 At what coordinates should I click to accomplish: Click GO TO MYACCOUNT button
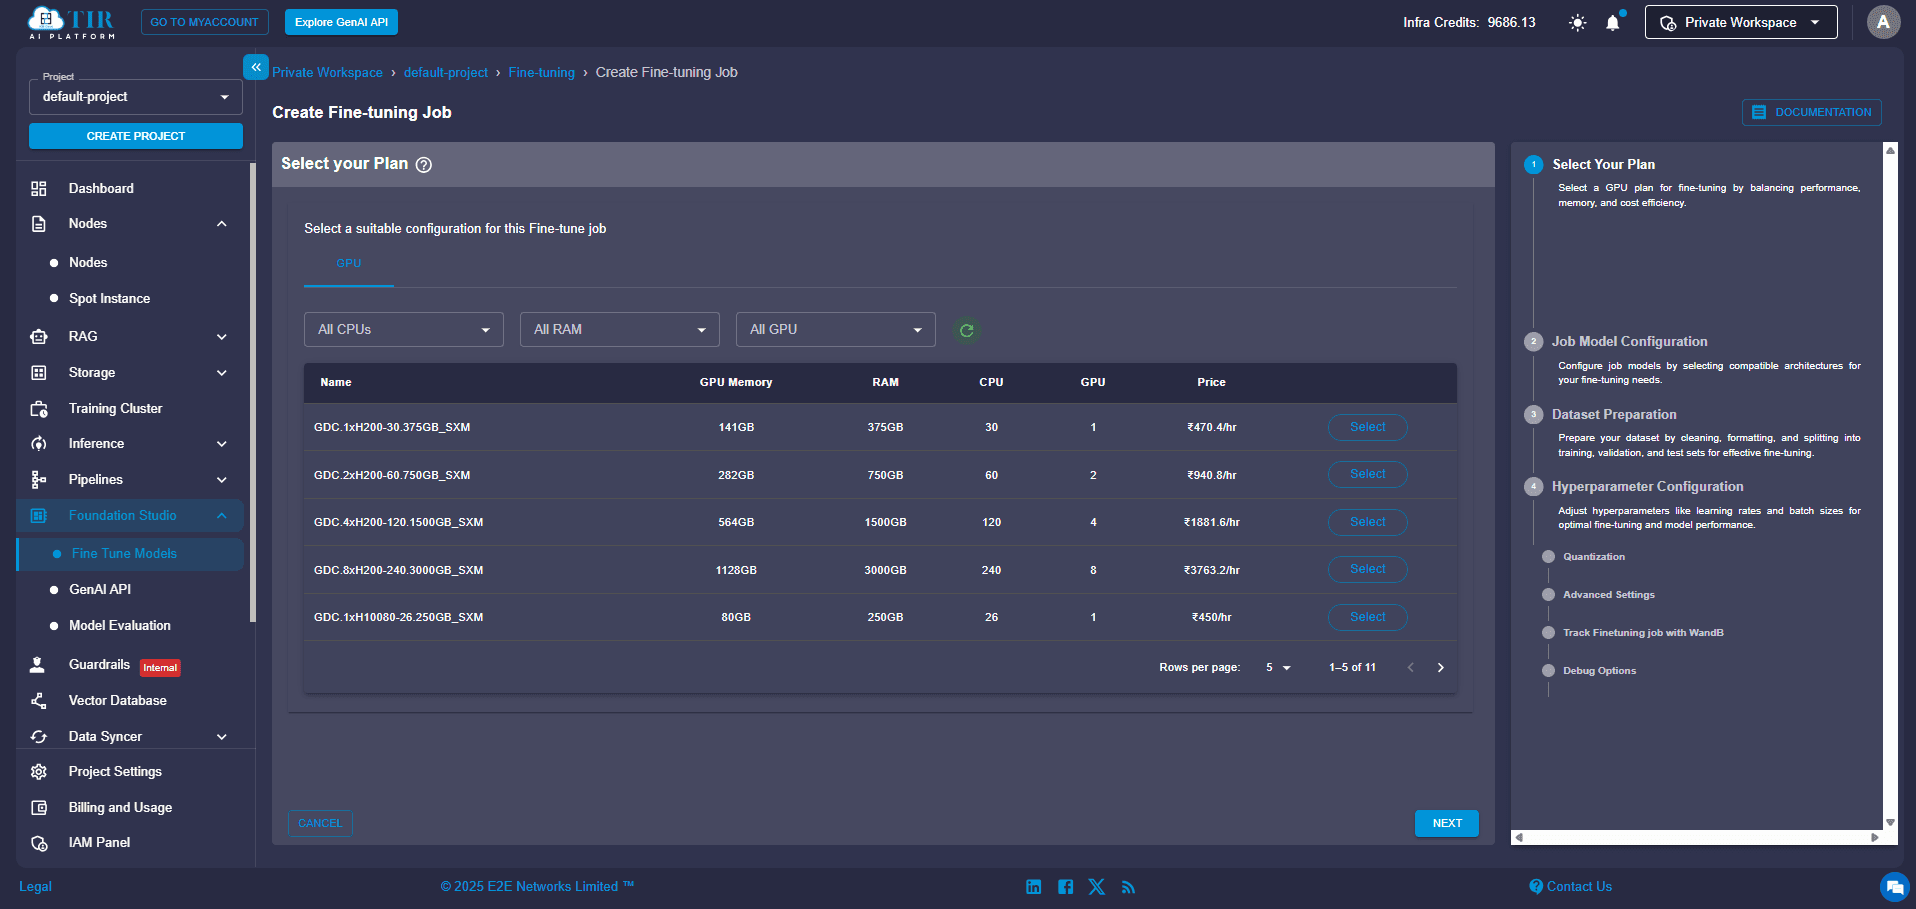205,22
